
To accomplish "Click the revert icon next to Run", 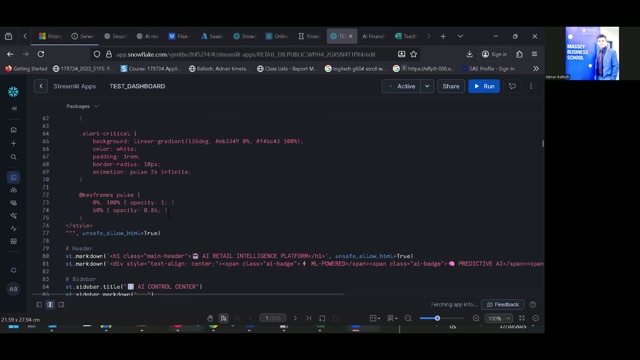I will click(512, 86).
